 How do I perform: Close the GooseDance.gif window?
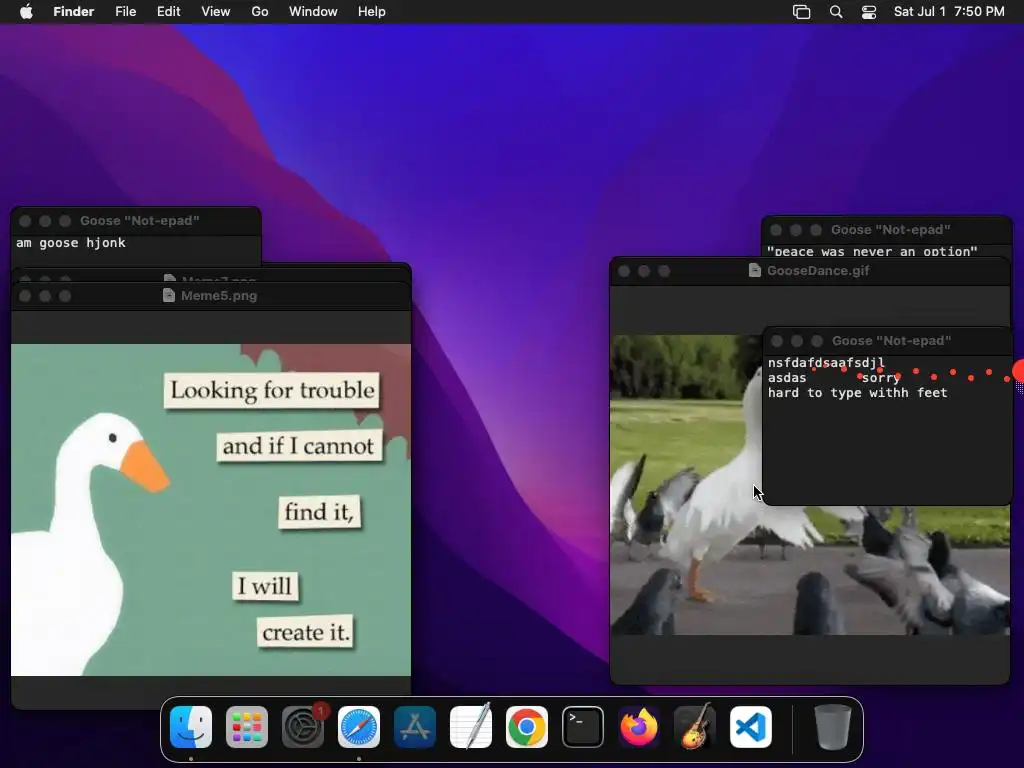click(624, 271)
